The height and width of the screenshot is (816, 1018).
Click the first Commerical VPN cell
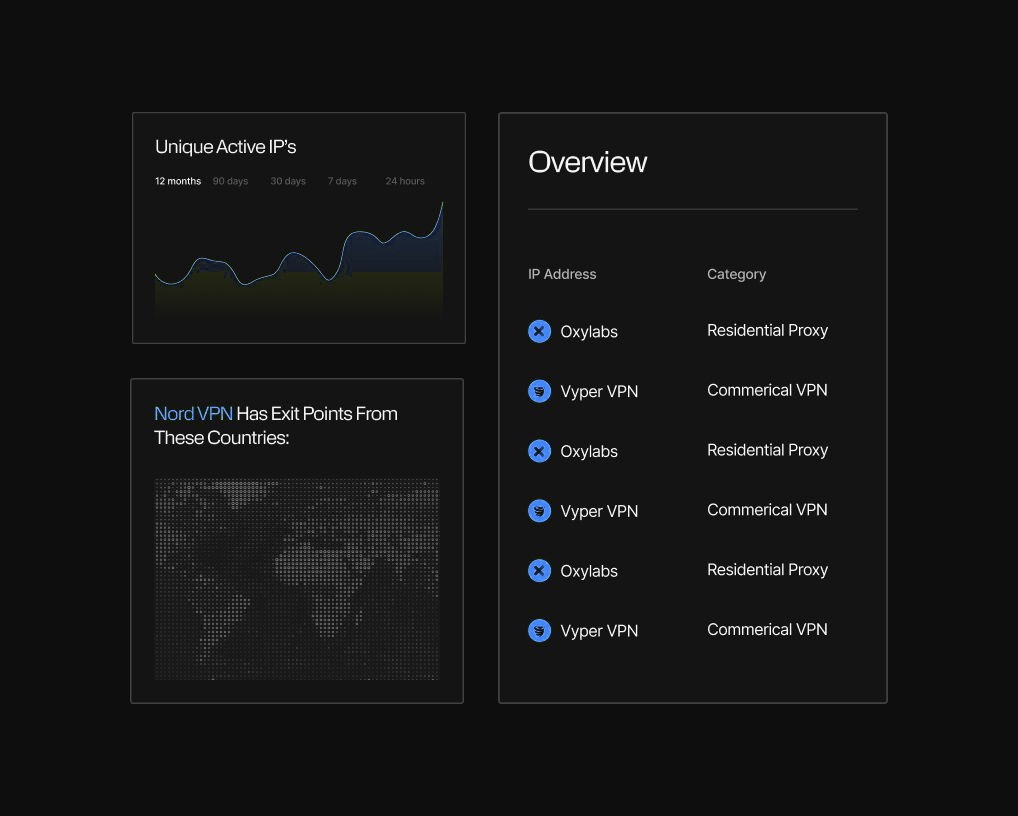point(767,390)
